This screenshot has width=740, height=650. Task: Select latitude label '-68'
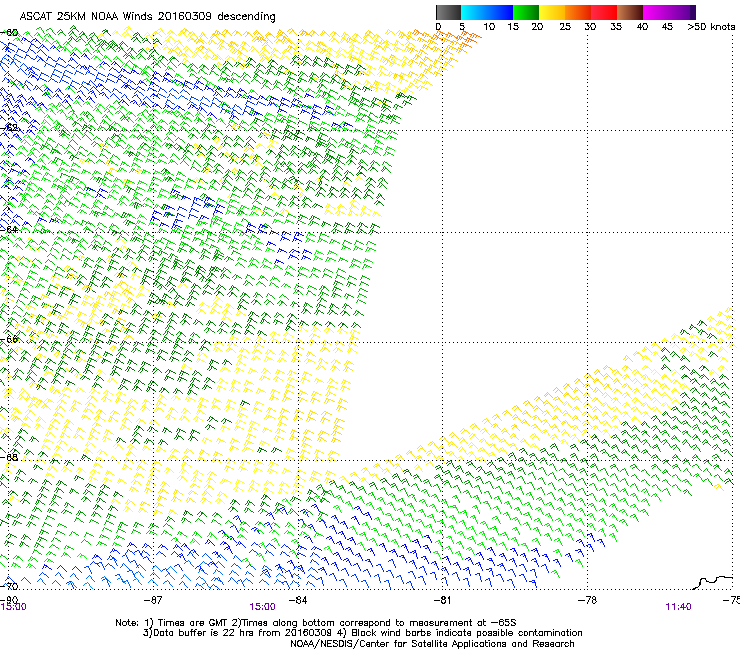[x=9, y=457]
